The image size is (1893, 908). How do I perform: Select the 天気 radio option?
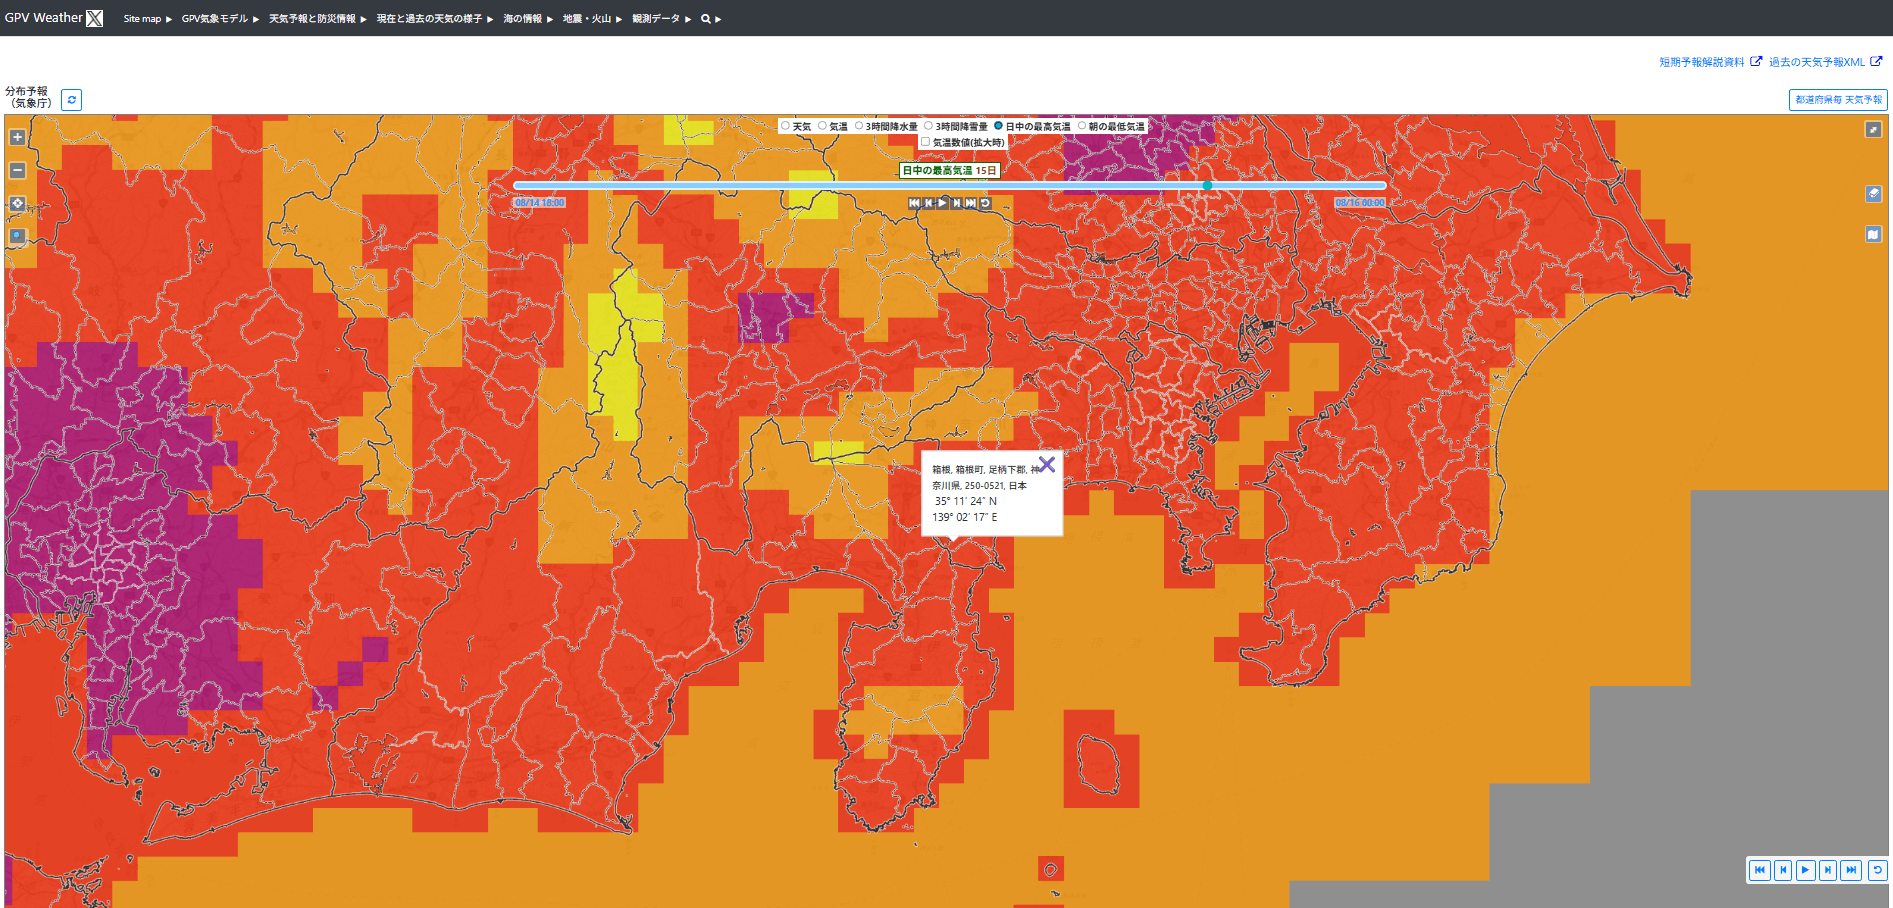click(x=786, y=126)
